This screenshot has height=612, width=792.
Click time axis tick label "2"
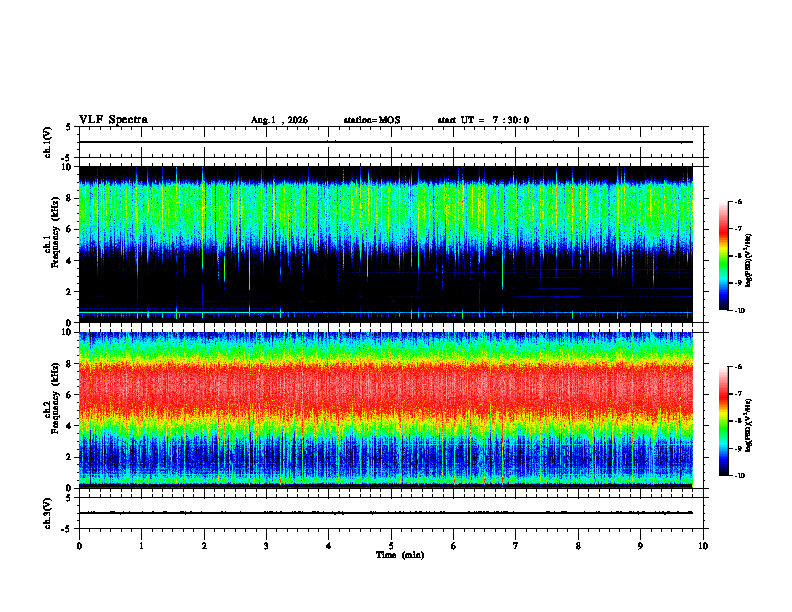click(x=204, y=546)
